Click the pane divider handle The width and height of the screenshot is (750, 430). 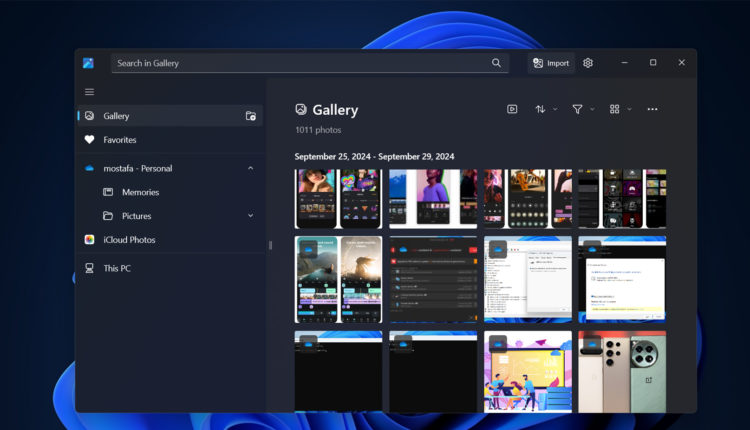coord(270,245)
